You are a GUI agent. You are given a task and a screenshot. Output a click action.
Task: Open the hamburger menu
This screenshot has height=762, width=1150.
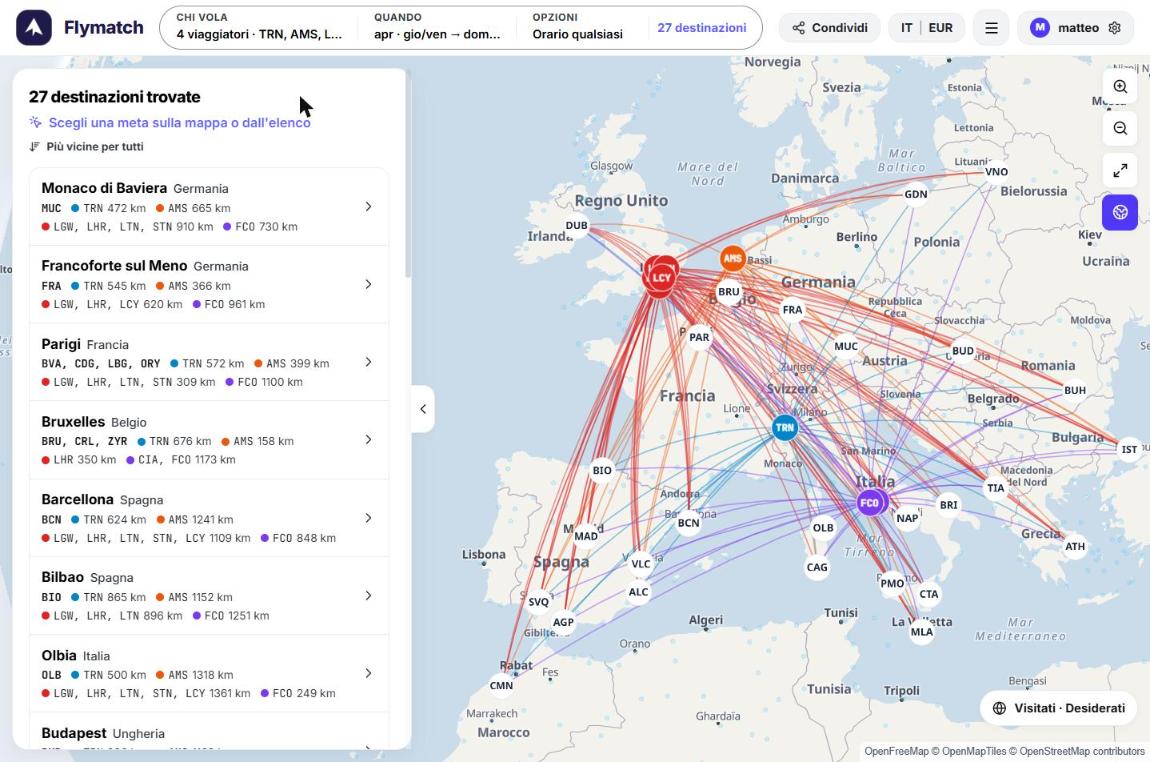(x=991, y=28)
